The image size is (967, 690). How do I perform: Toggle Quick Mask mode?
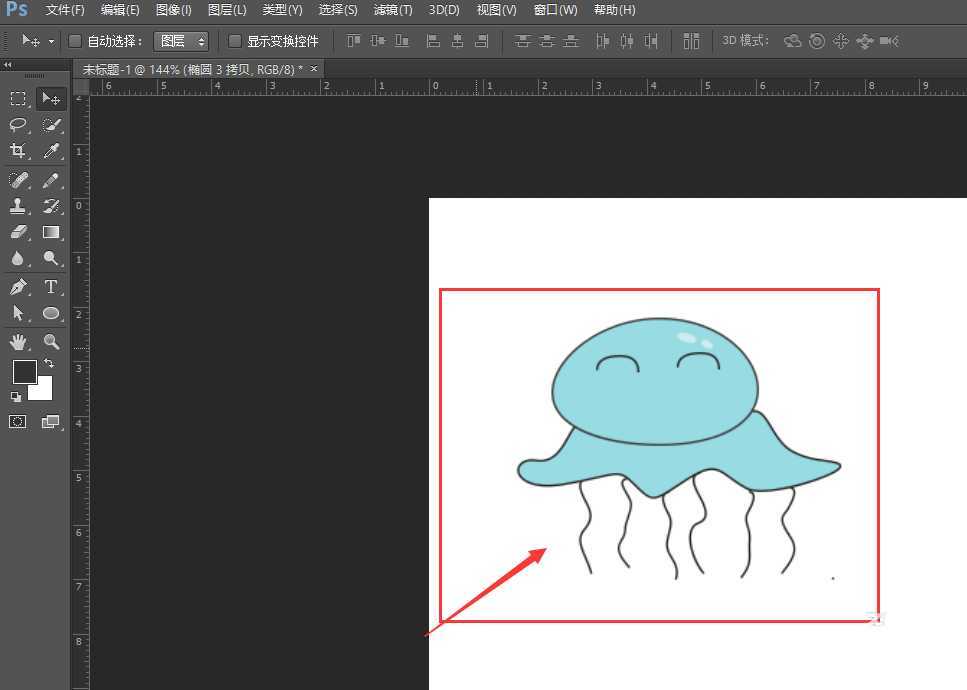point(17,421)
